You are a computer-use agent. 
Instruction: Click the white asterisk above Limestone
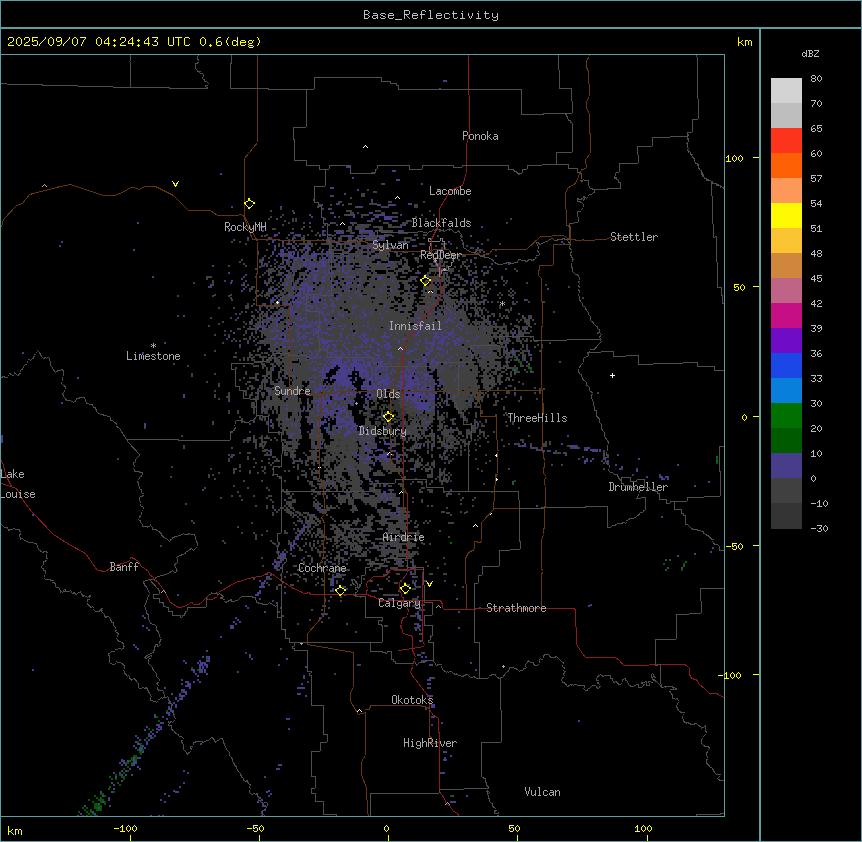click(x=153, y=346)
